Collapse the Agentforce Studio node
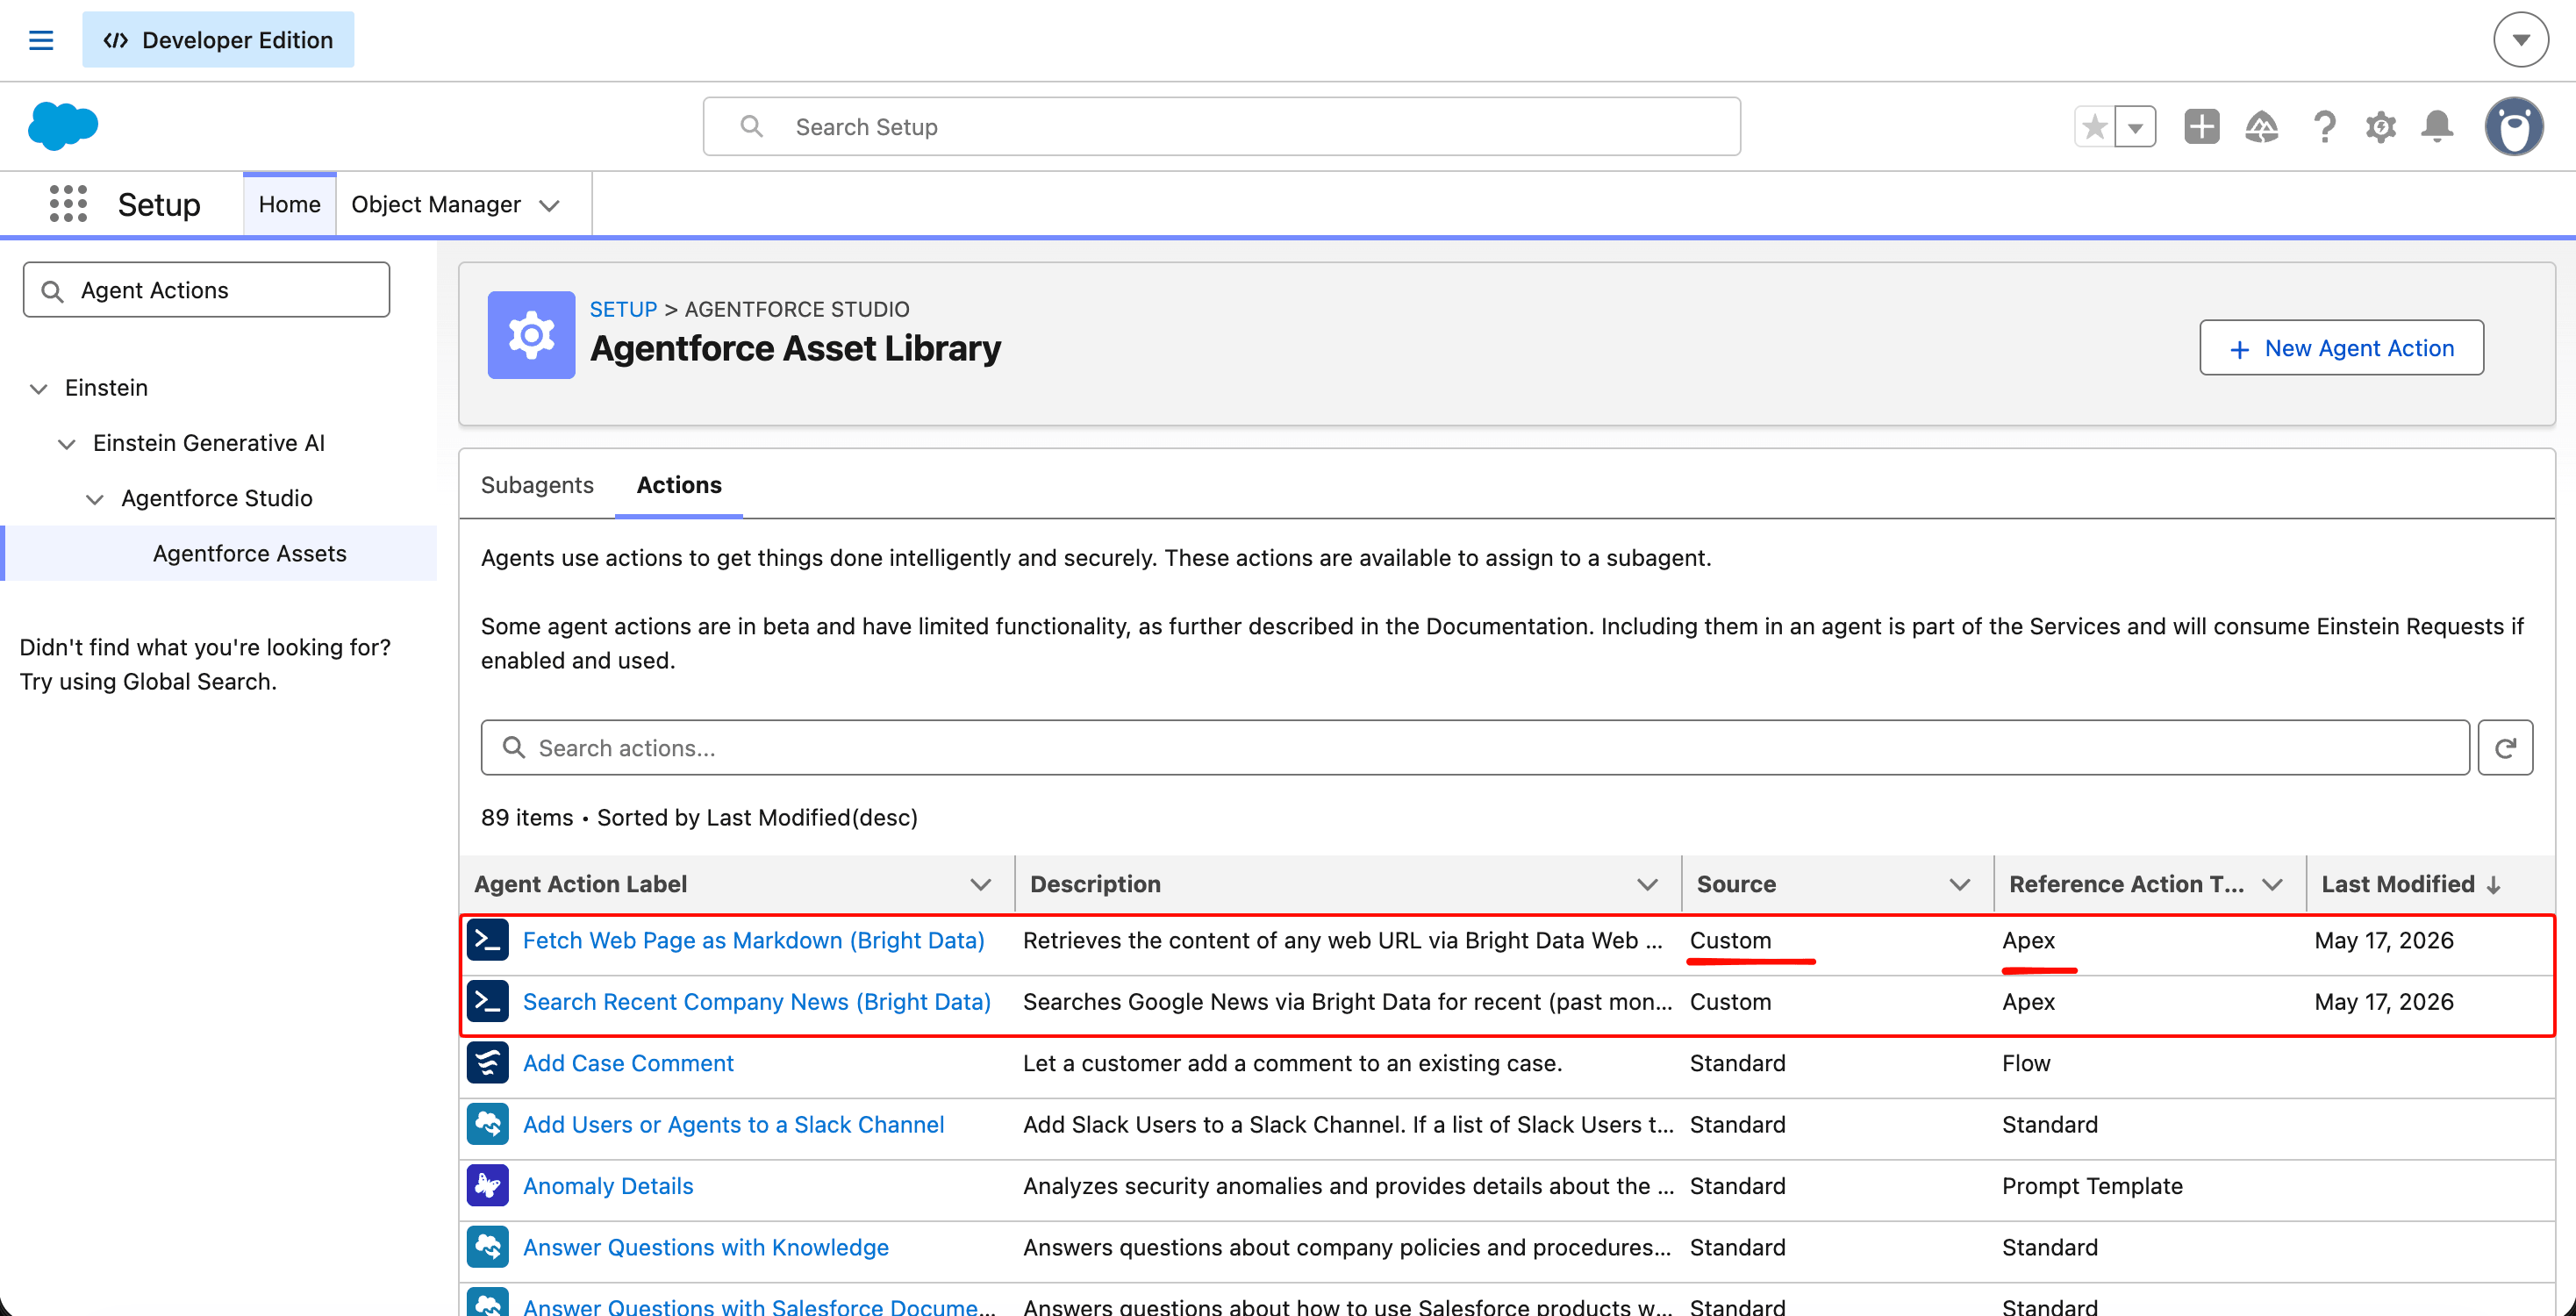The width and height of the screenshot is (2576, 1316). tap(95, 499)
